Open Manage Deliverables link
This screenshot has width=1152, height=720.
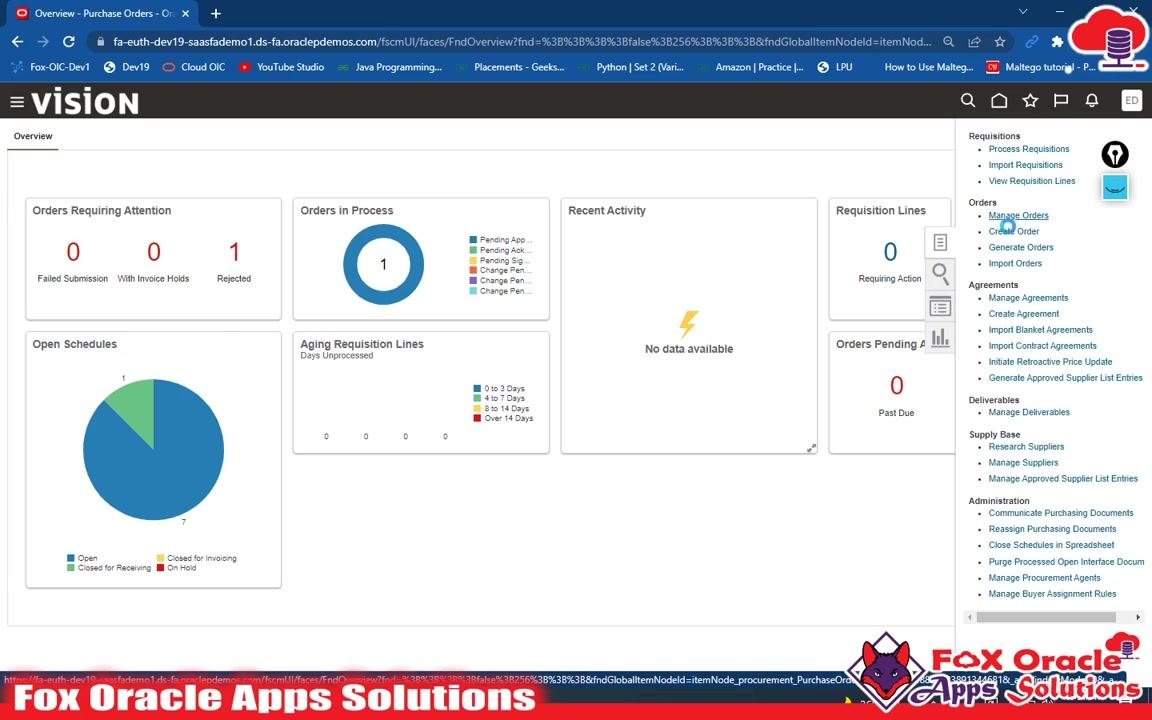tap(1029, 413)
